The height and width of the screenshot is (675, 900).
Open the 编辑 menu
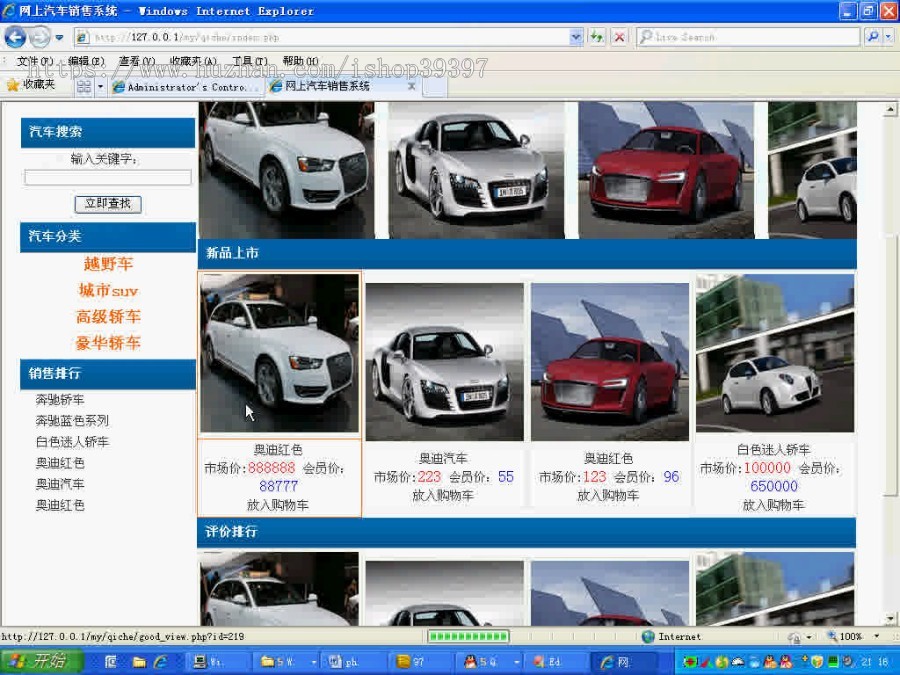click(86, 61)
